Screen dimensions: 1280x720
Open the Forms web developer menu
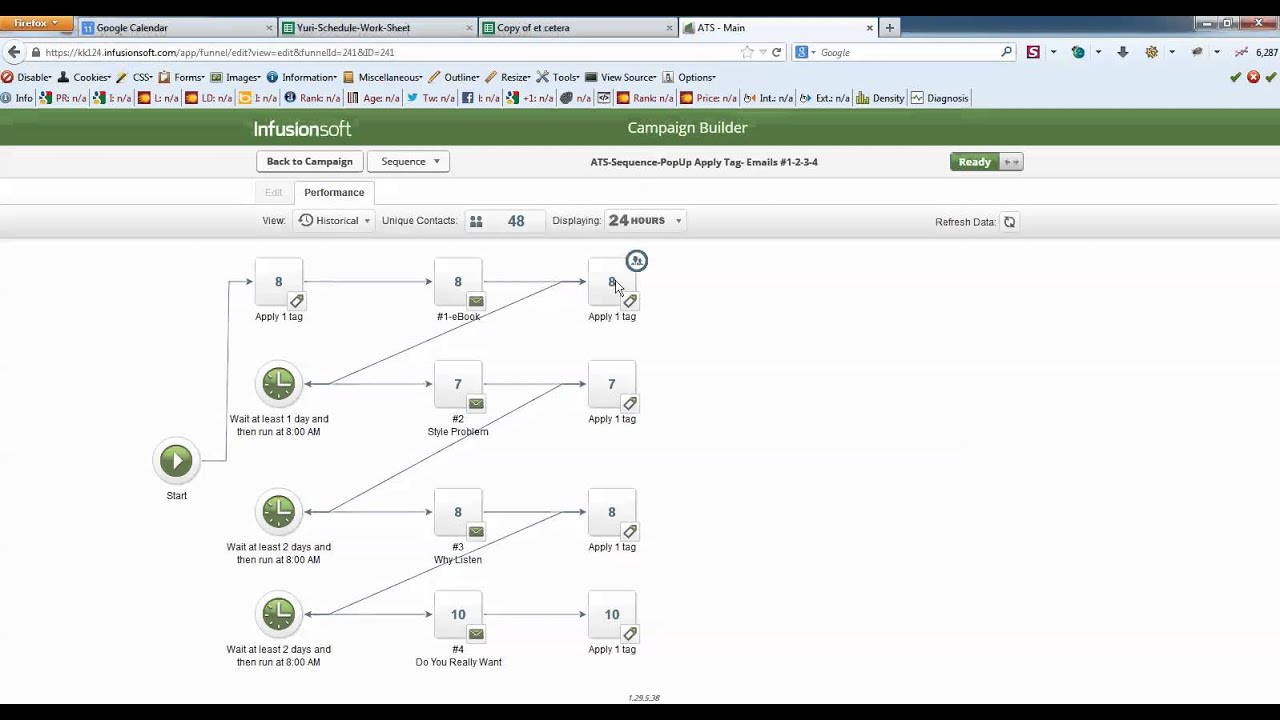pos(181,77)
